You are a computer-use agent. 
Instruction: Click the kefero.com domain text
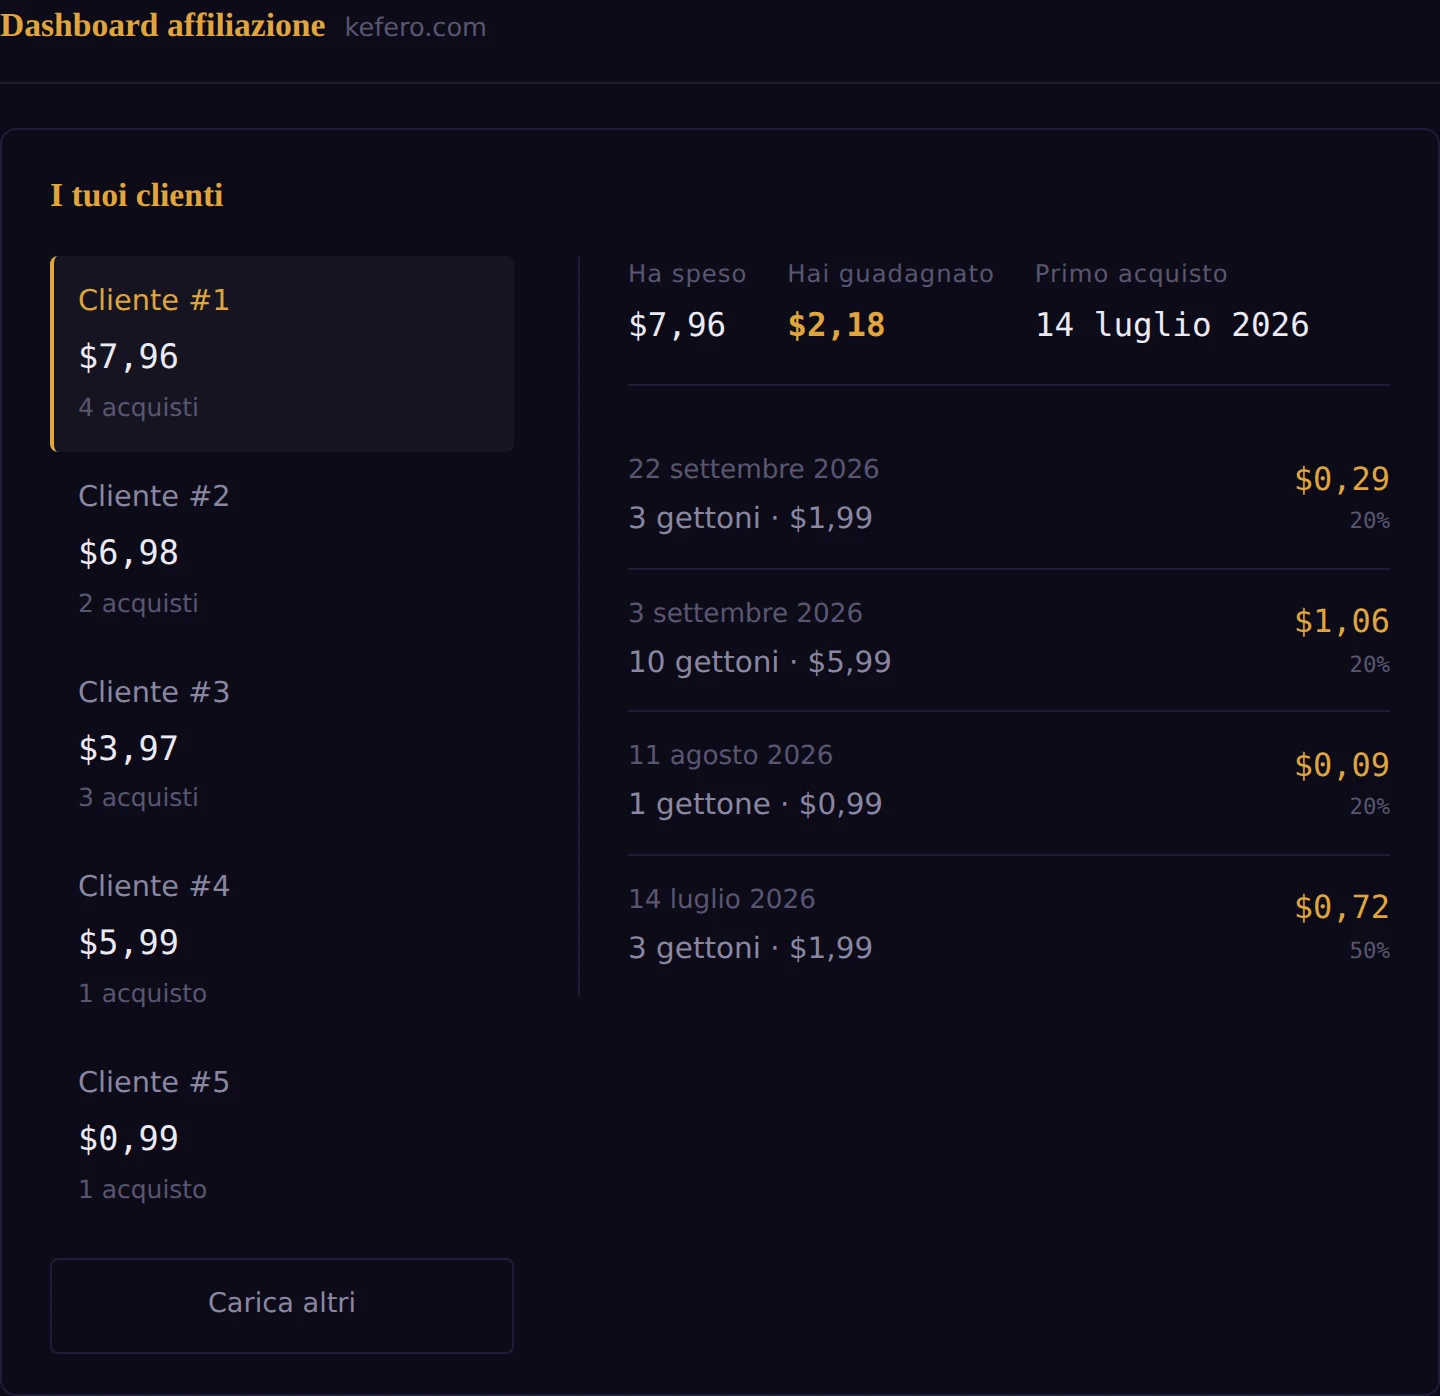click(415, 27)
